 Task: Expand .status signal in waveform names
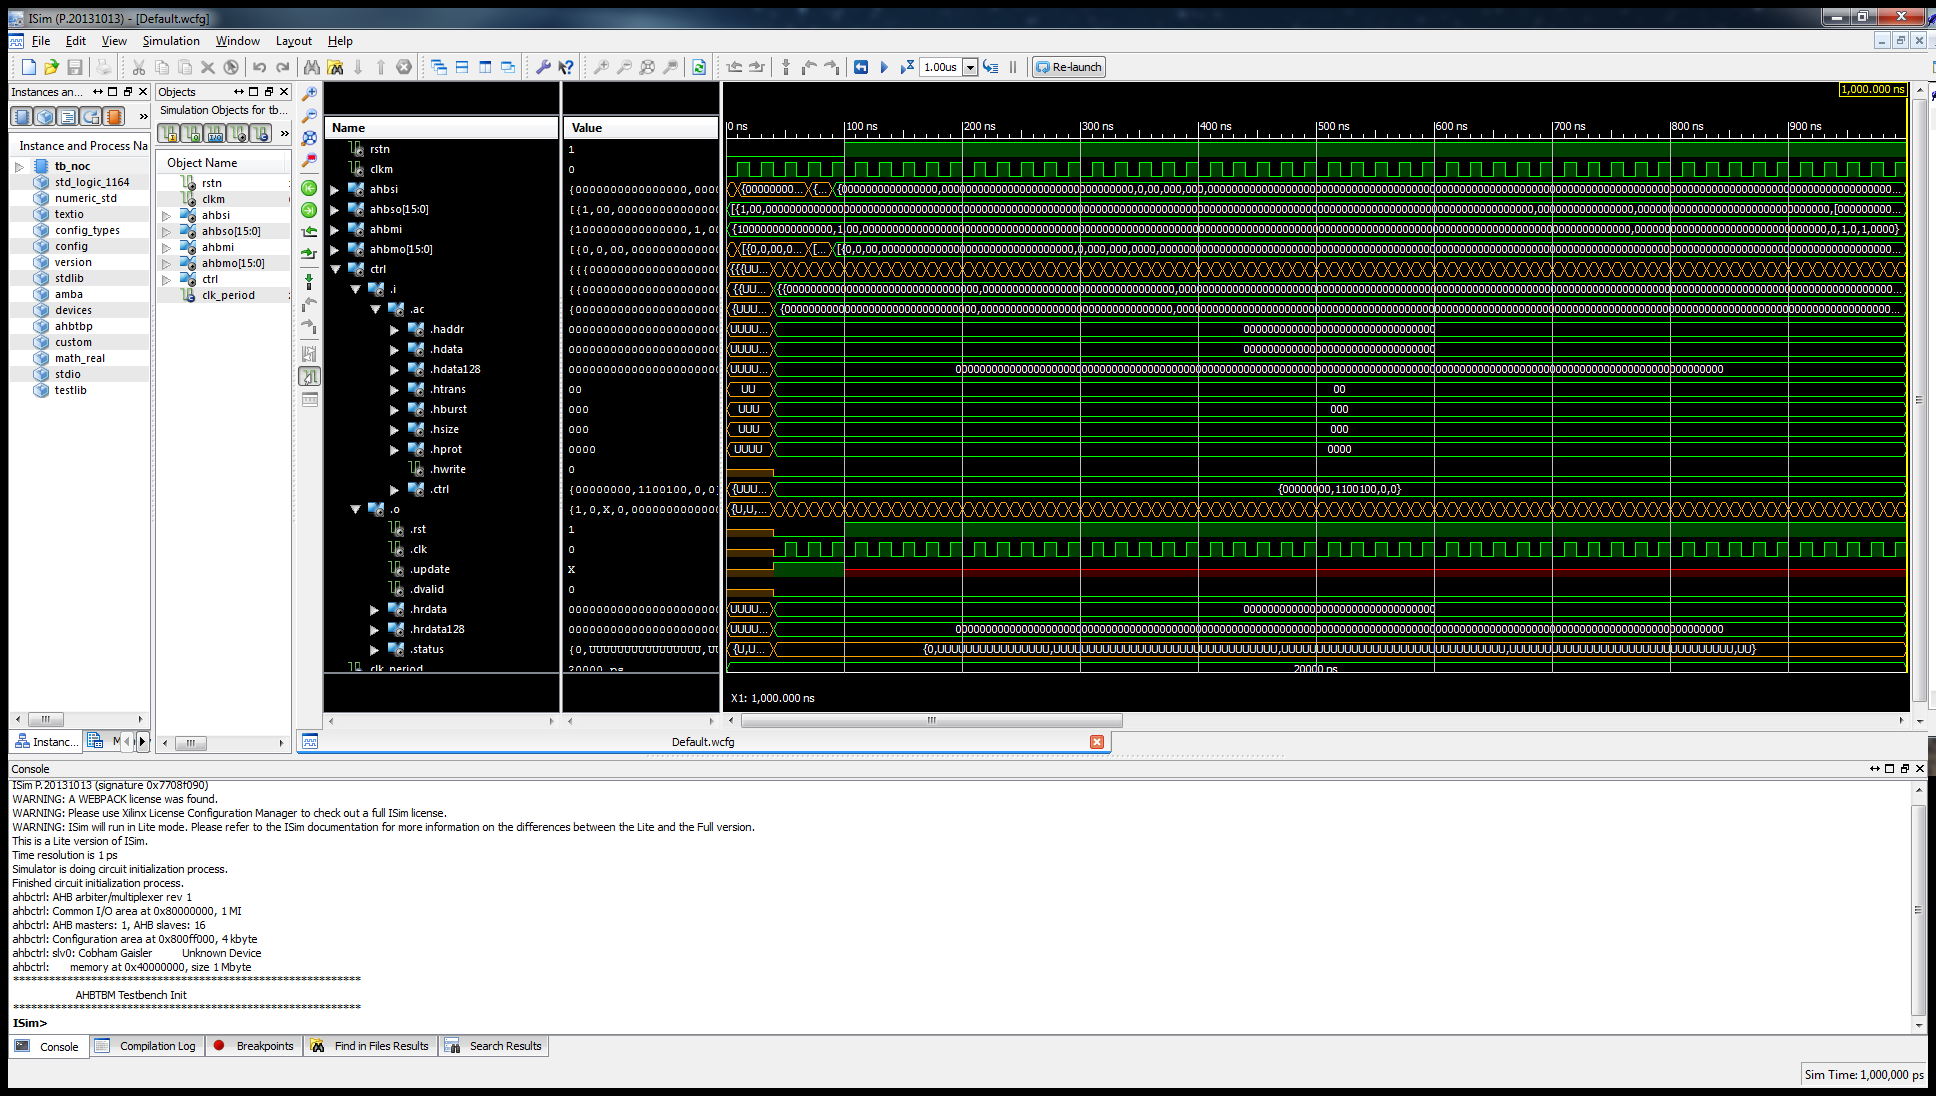[375, 649]
